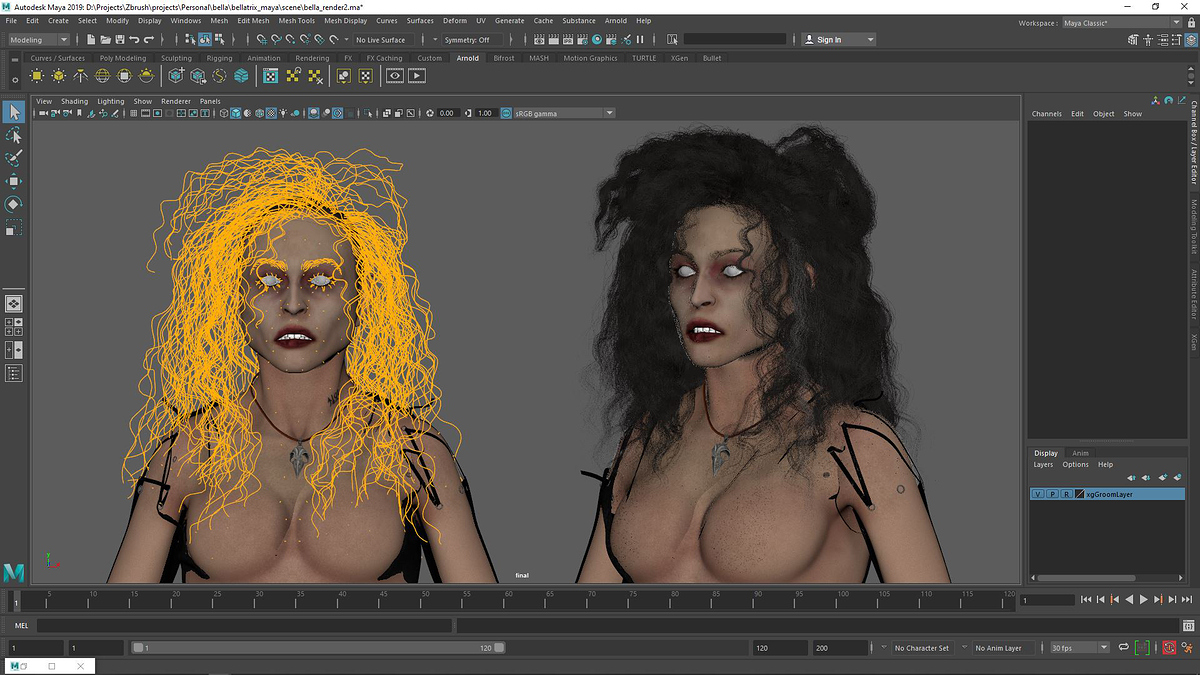Click the current frame input field
This screenshot has height=675, width=1200.
click(x=1046, y=599)
